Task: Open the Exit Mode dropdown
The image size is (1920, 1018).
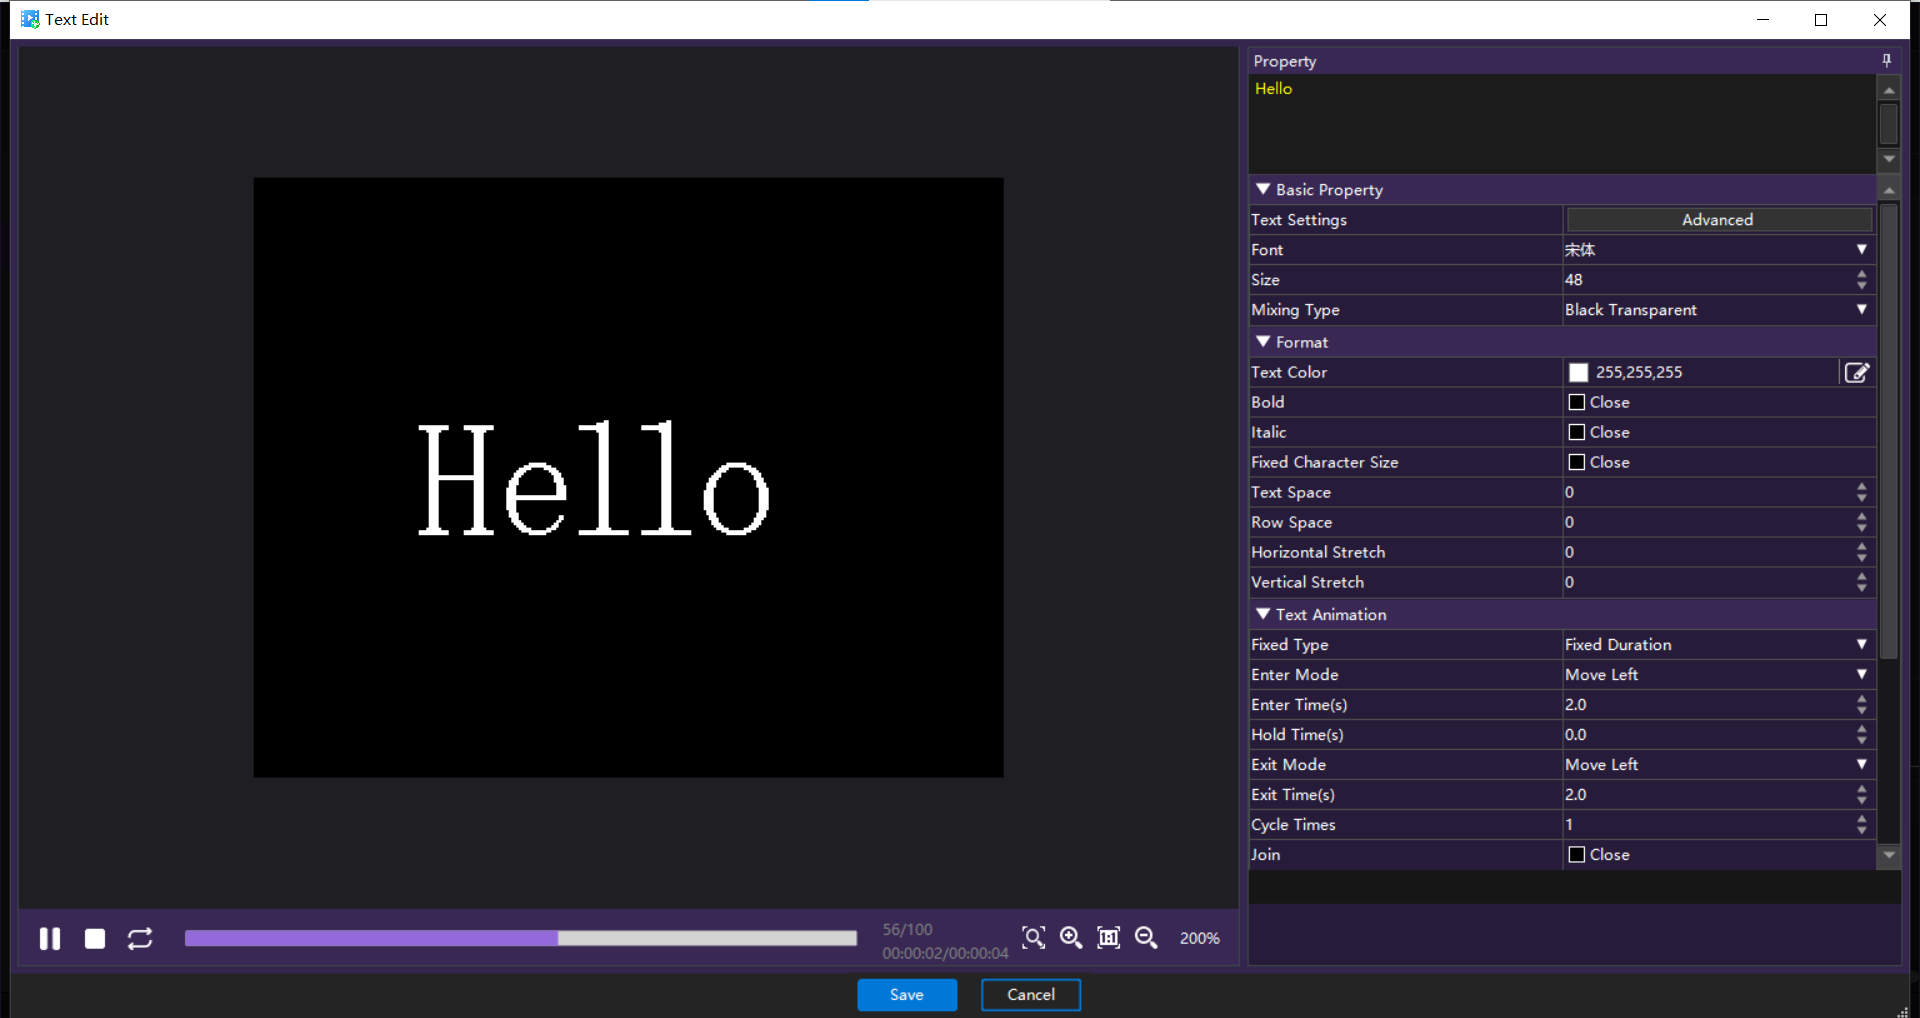Action: (x=1718, y=764)
